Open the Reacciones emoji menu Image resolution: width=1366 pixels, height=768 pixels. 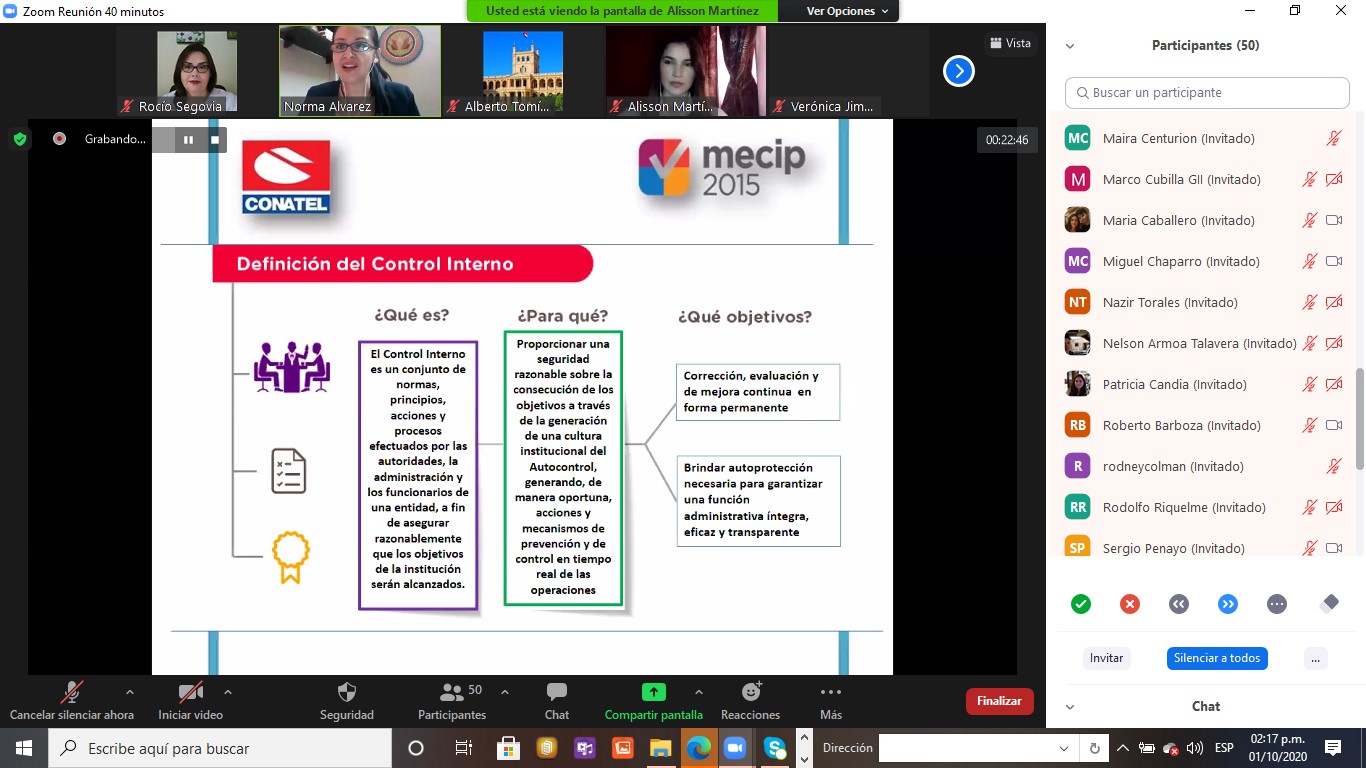[750, 701]
